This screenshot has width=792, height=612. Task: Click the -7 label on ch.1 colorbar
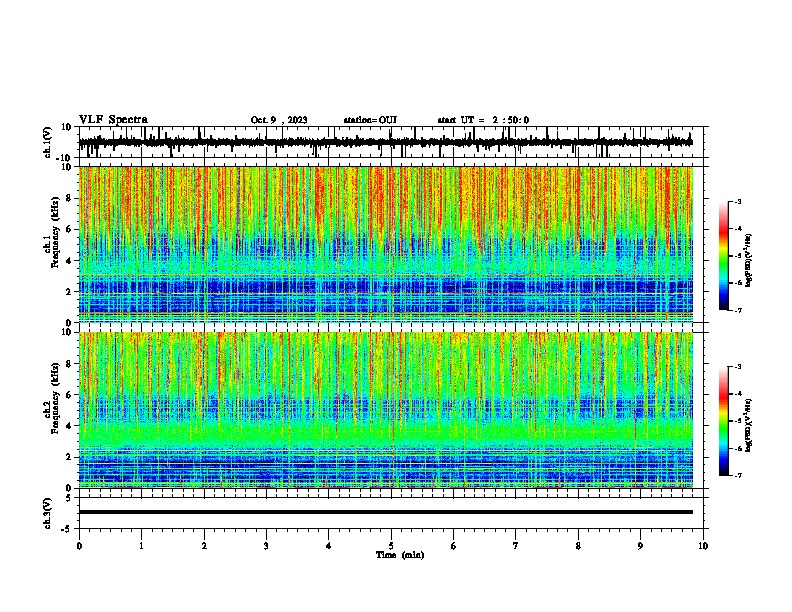coord(738,310)
